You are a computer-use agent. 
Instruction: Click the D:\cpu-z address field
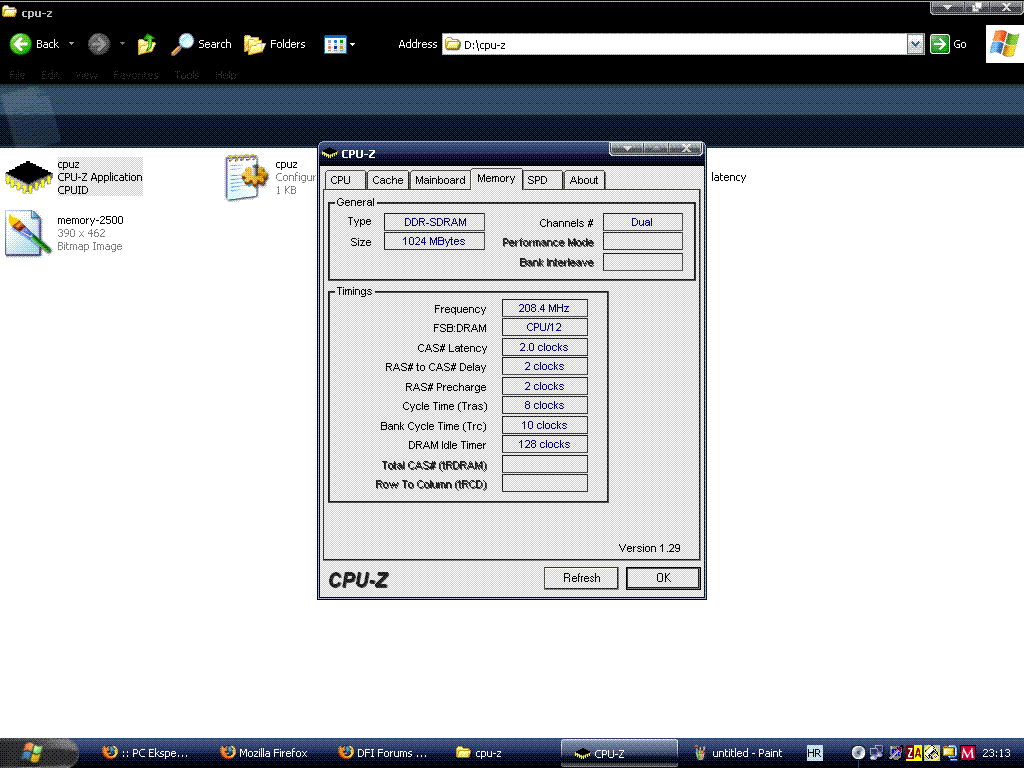click(680, 44)
